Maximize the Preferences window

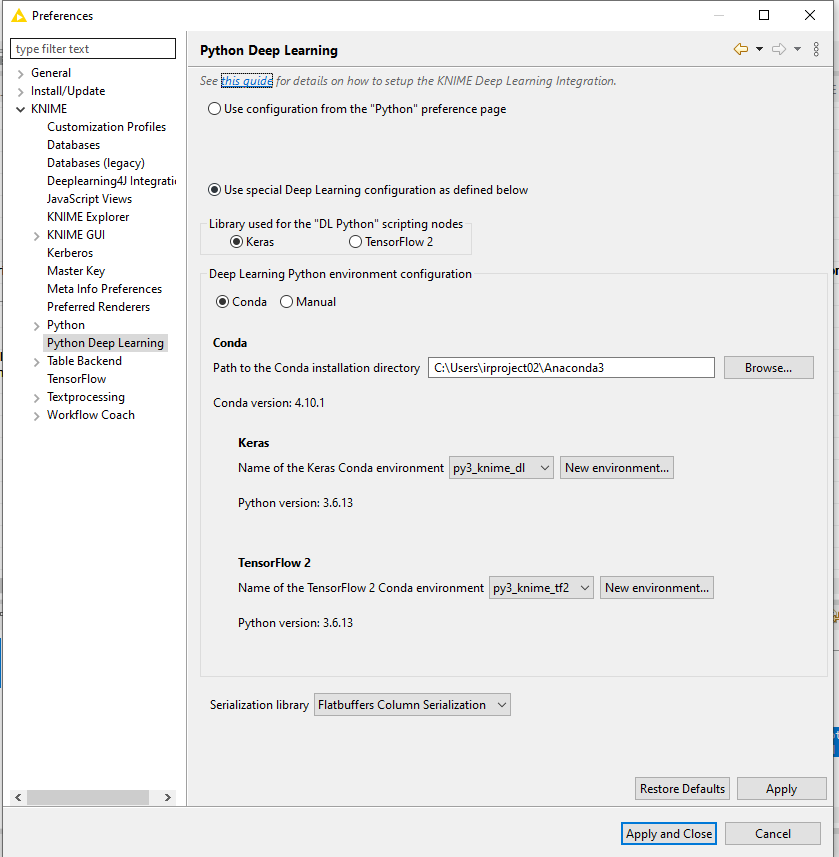[764, 15]
